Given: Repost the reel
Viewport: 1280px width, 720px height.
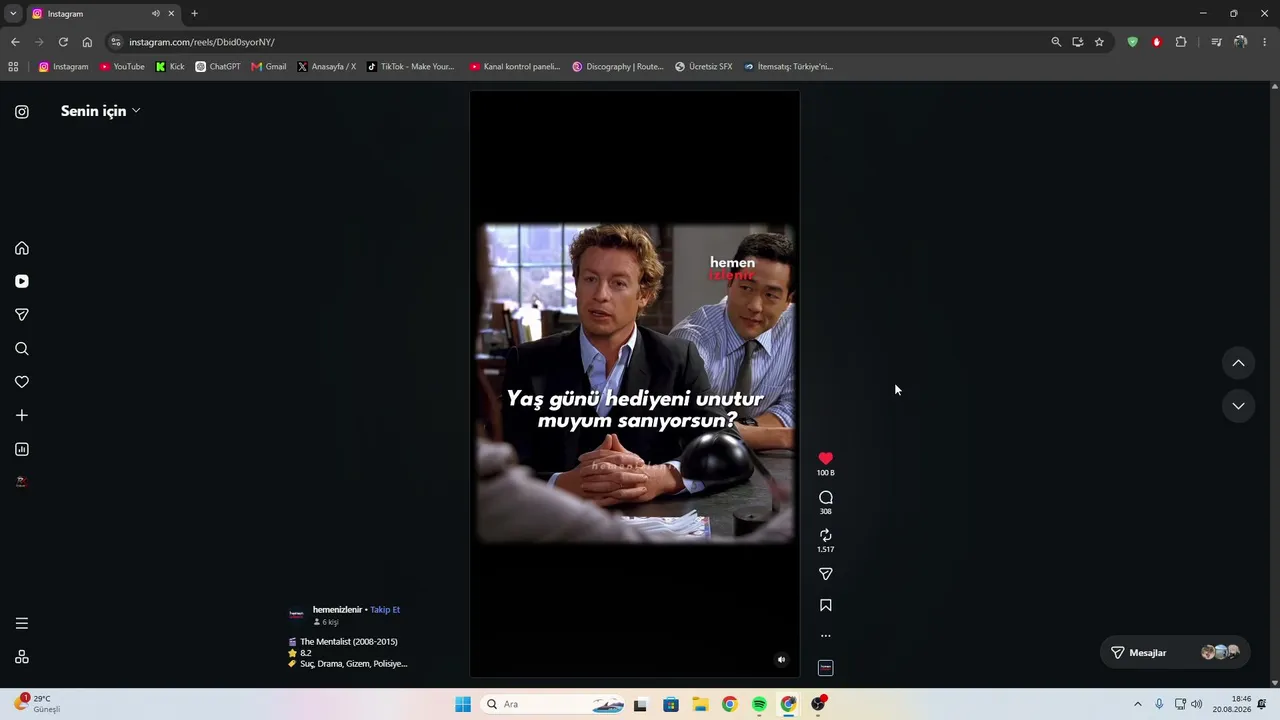Looking at the screenshot, I should click(x=825, y=535).
